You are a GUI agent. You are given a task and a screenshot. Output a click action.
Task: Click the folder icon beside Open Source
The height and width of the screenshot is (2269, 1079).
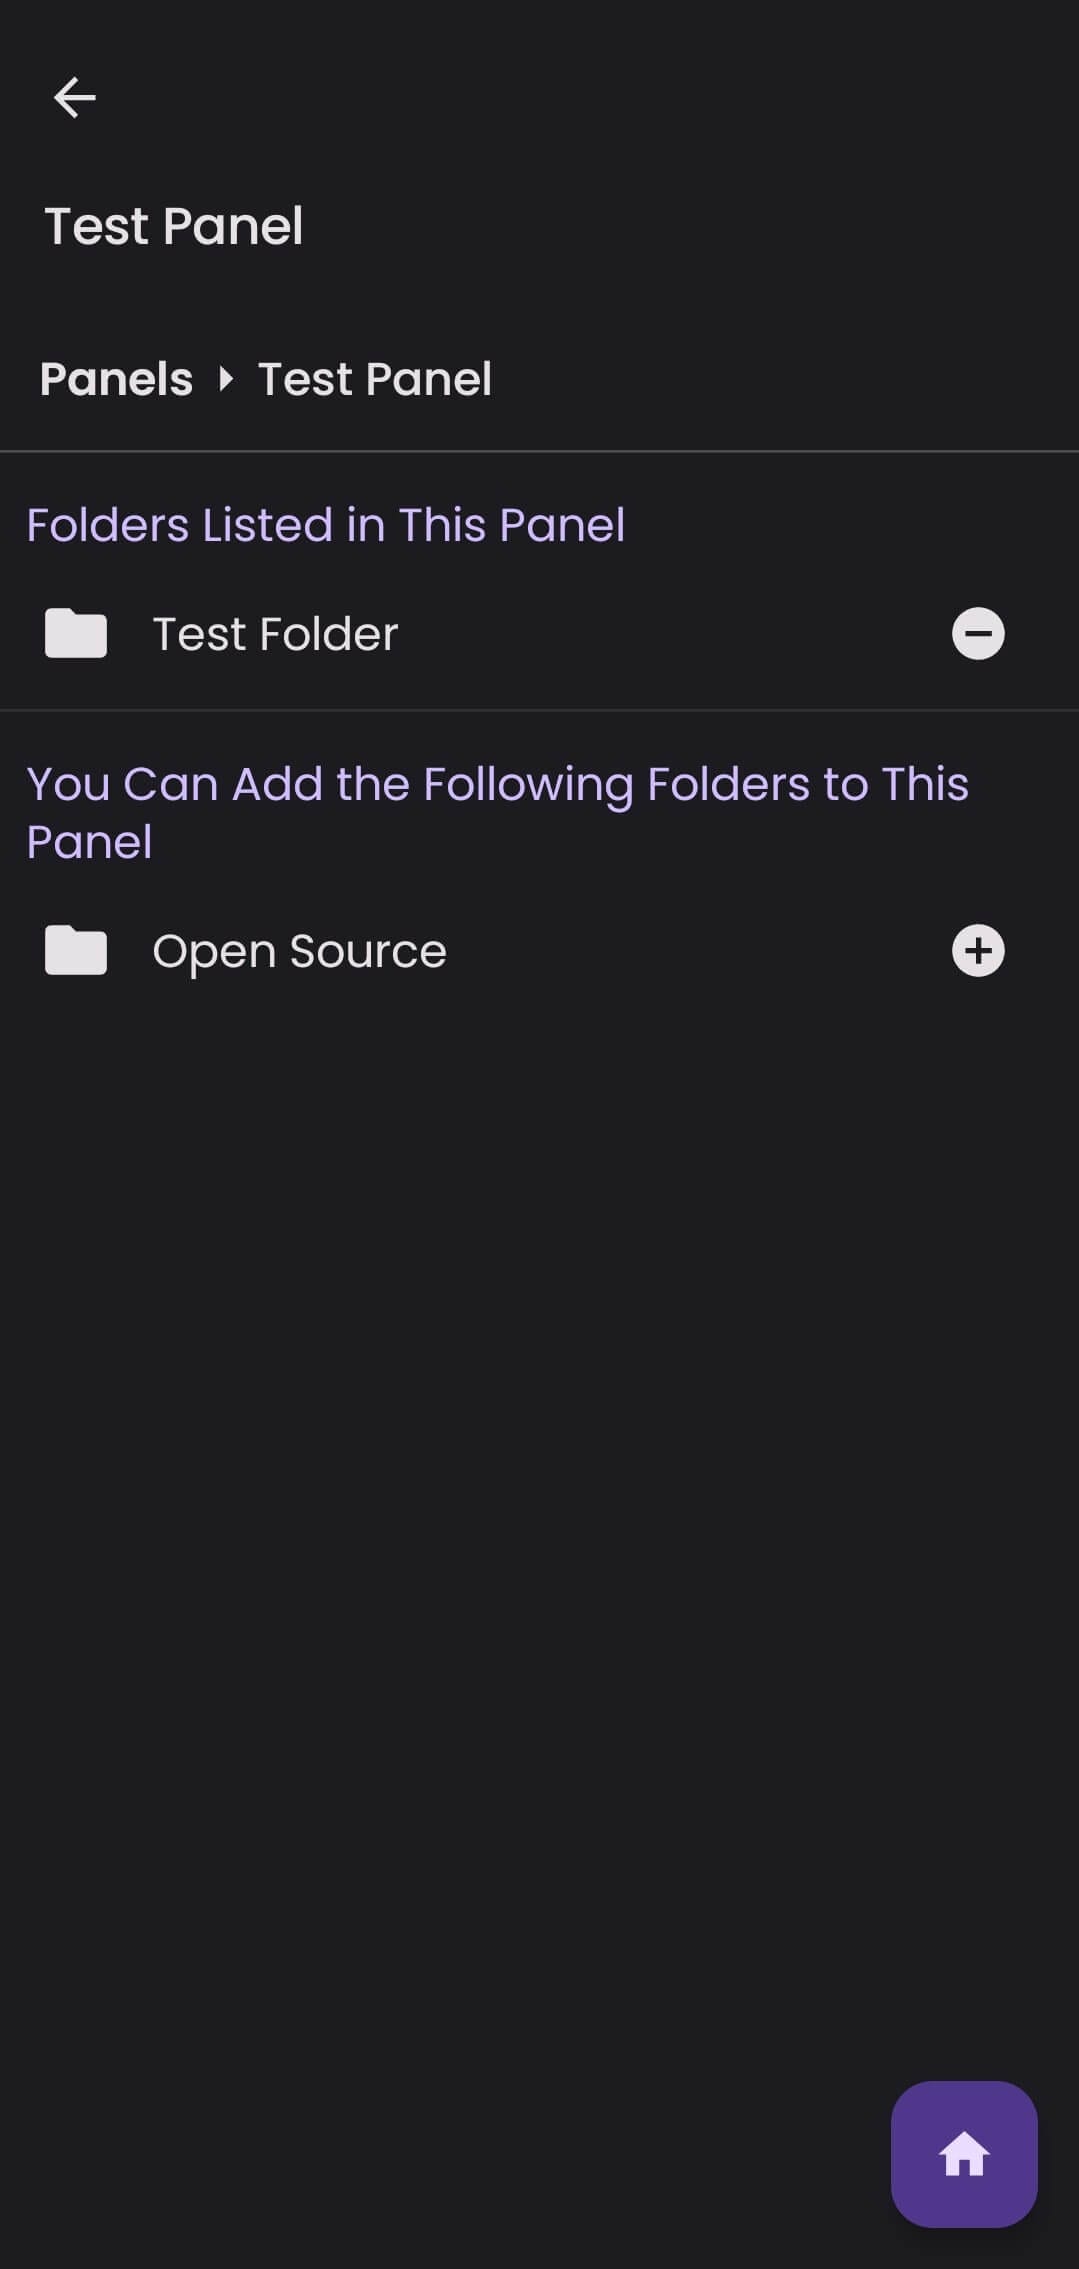click(x=76, y=950)
